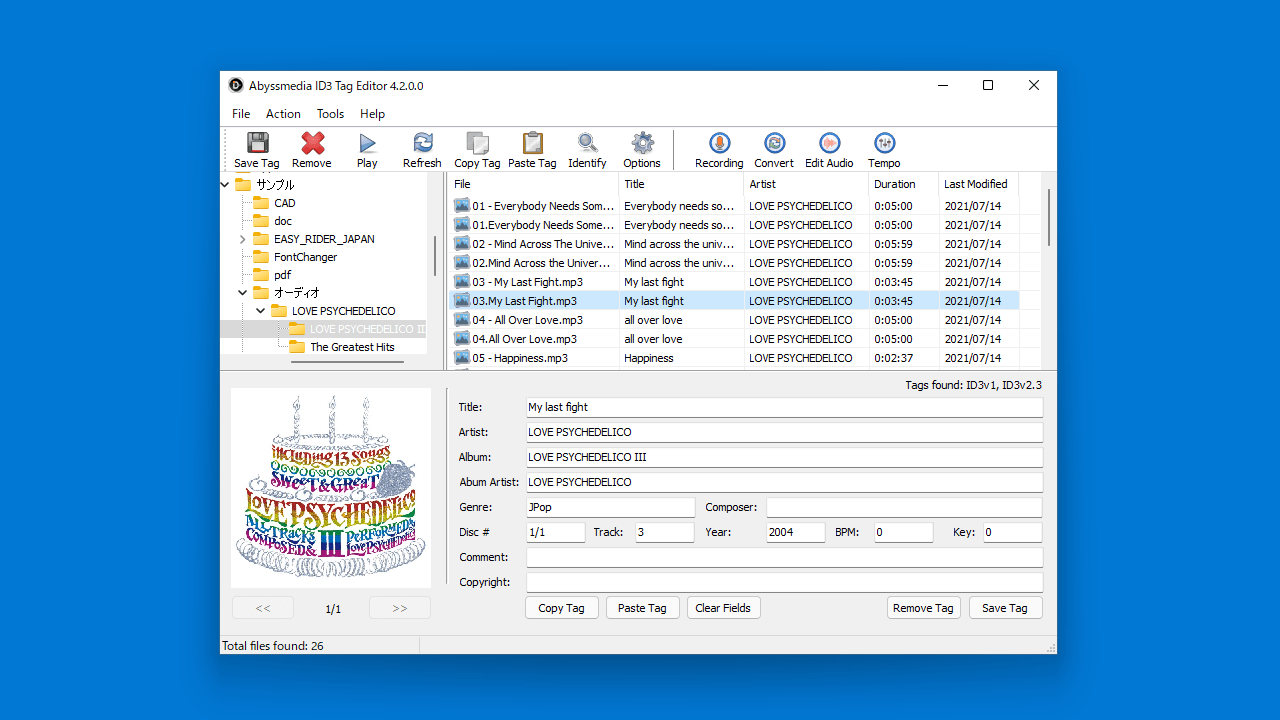1280x720 pixels.
Task: Open the Tools menu
Action: click(330, 114)
